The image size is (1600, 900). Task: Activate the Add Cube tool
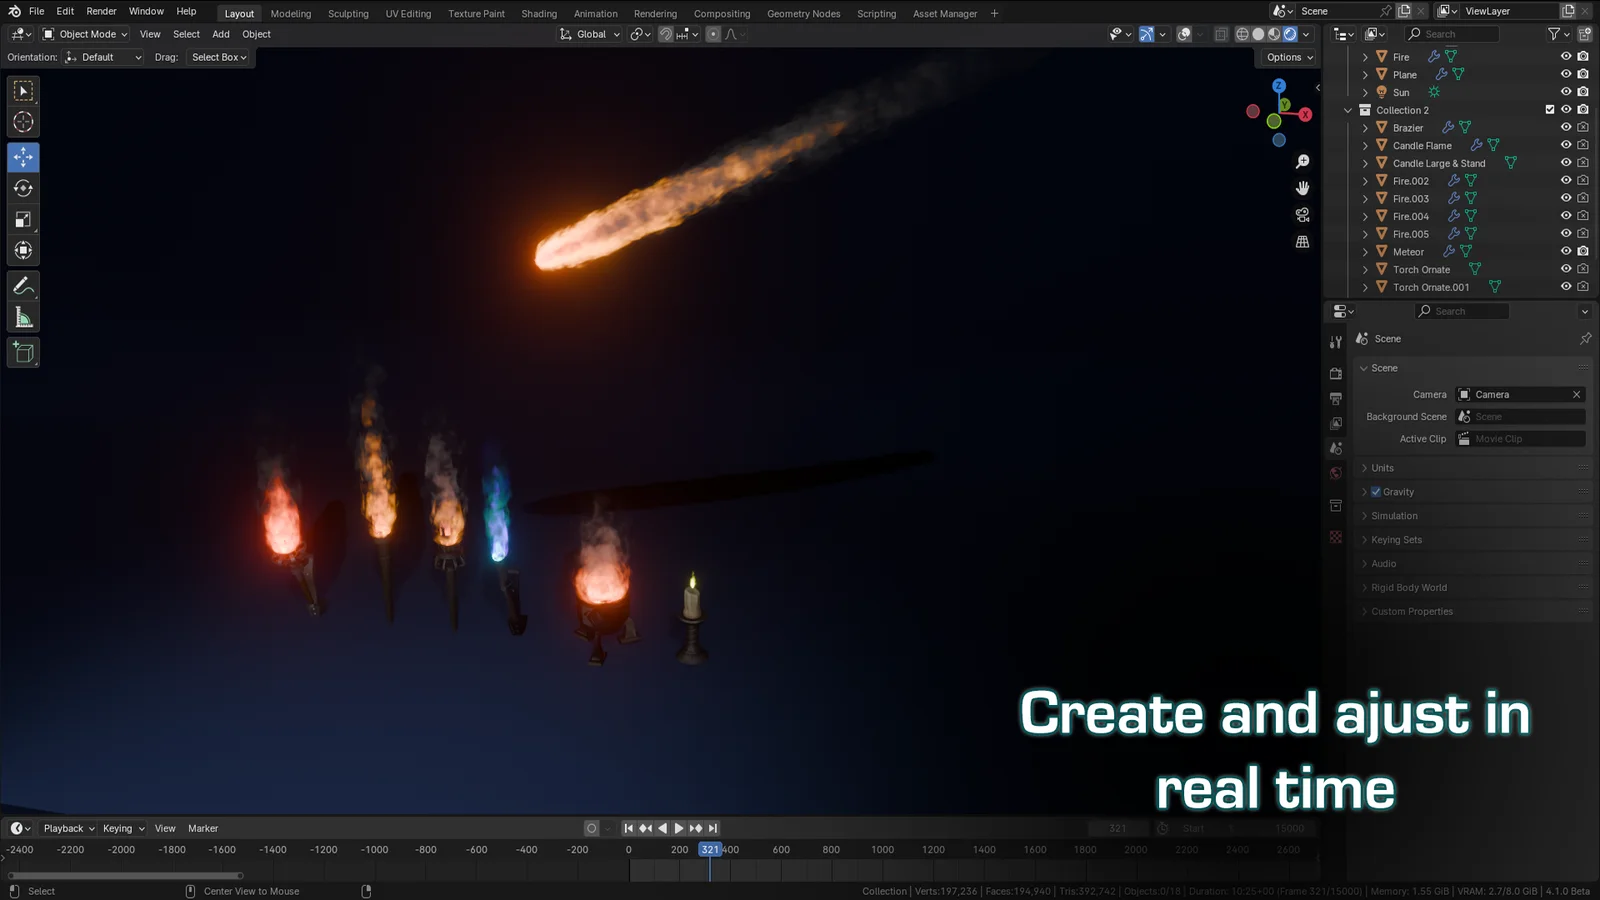[x=22, y=352]
